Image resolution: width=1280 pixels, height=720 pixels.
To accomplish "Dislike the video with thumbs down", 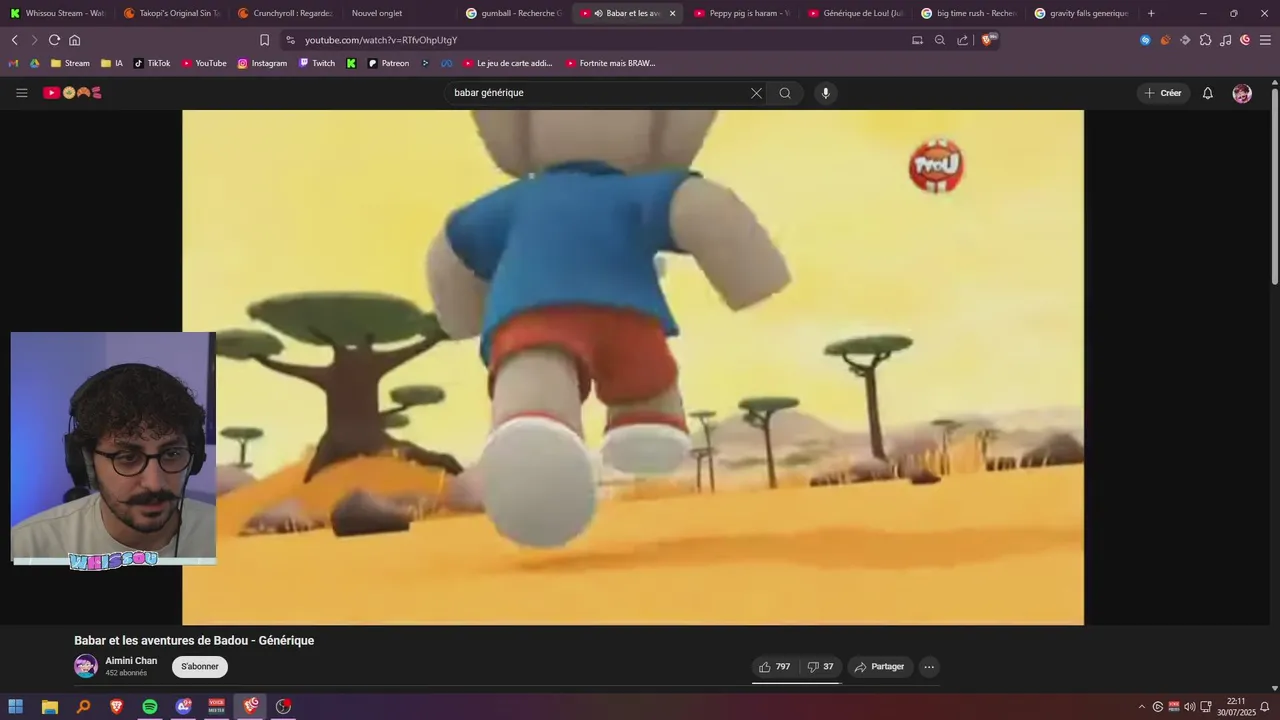I will point(821,667).
